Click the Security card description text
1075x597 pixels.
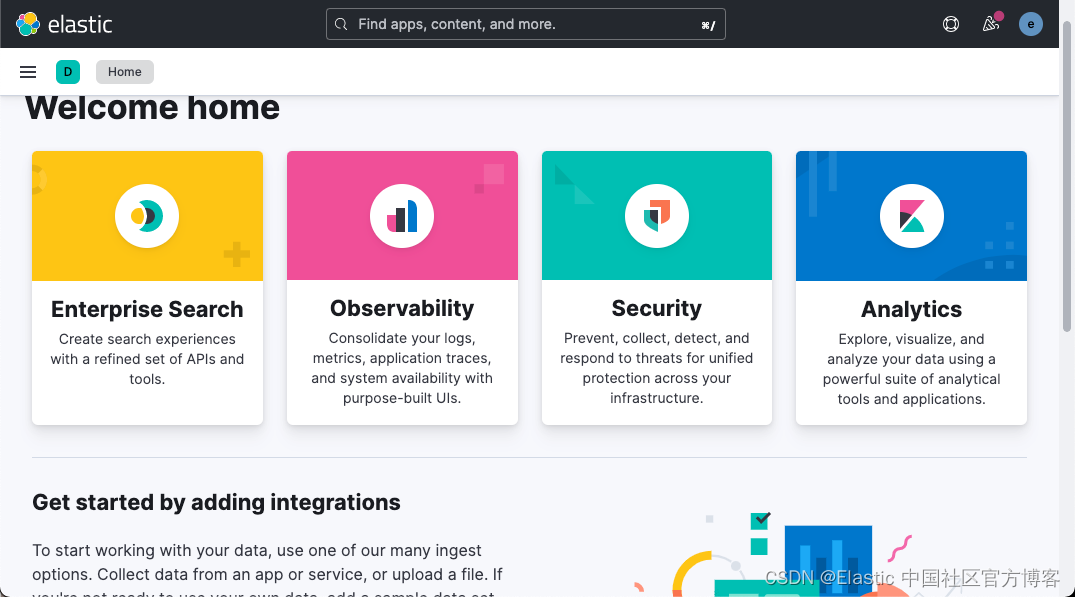coord(657,368)
